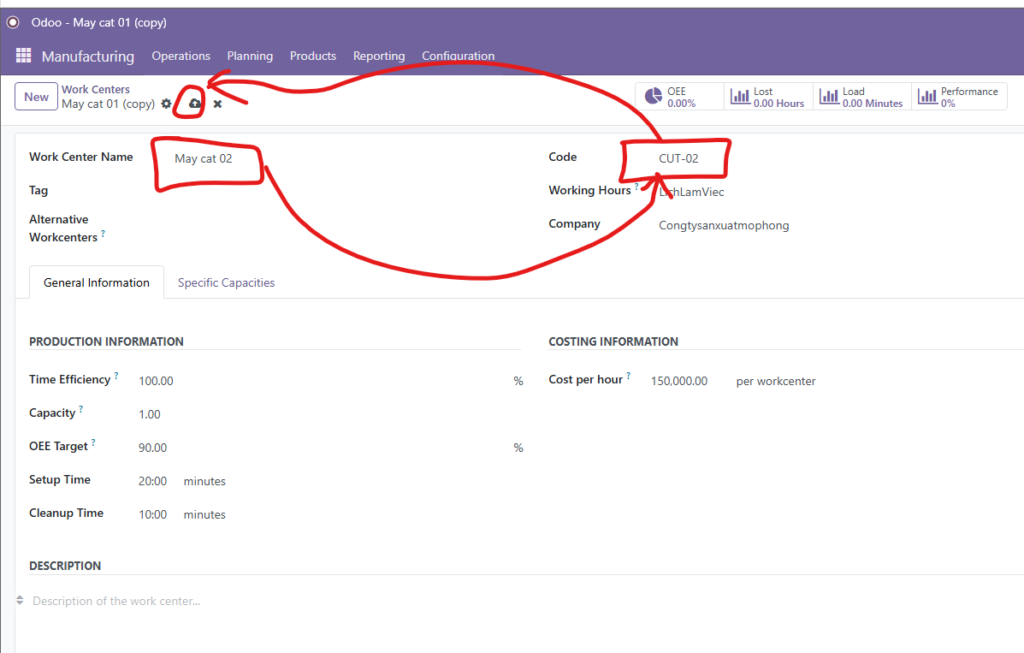Click the Odoo window title icon

coord(14,22)
